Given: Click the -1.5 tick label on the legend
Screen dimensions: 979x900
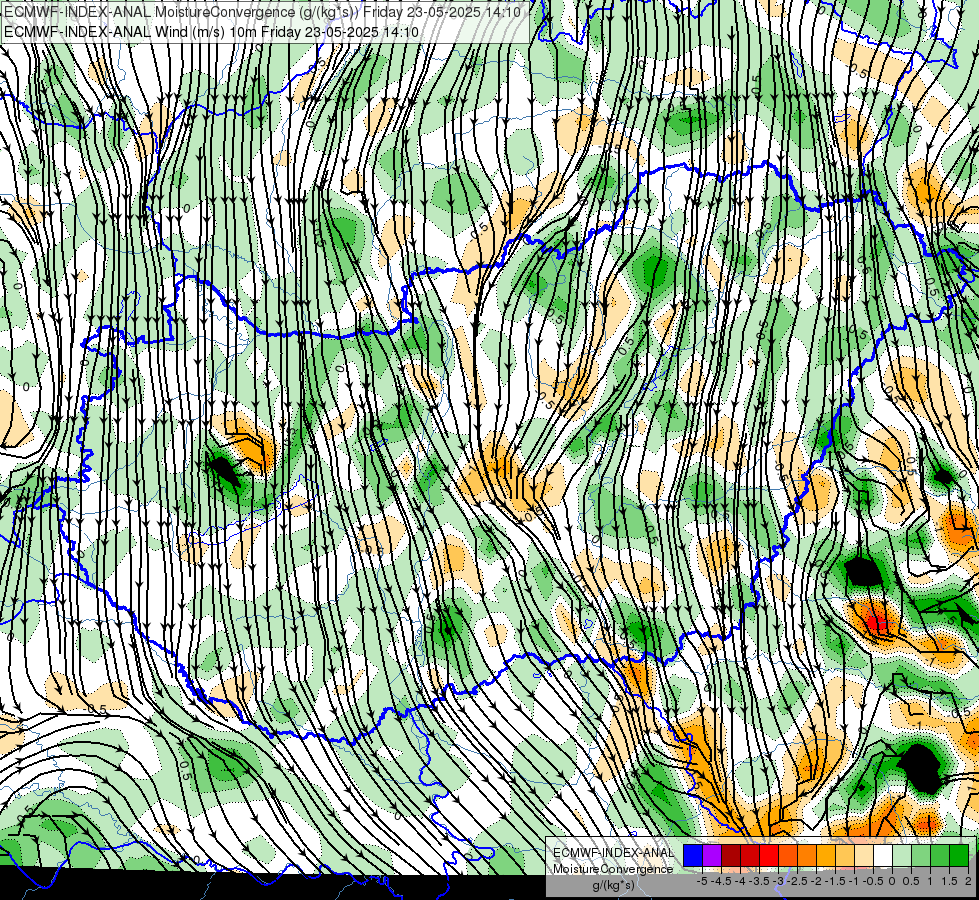Looking at the screenshot, I should click(835, 881).
